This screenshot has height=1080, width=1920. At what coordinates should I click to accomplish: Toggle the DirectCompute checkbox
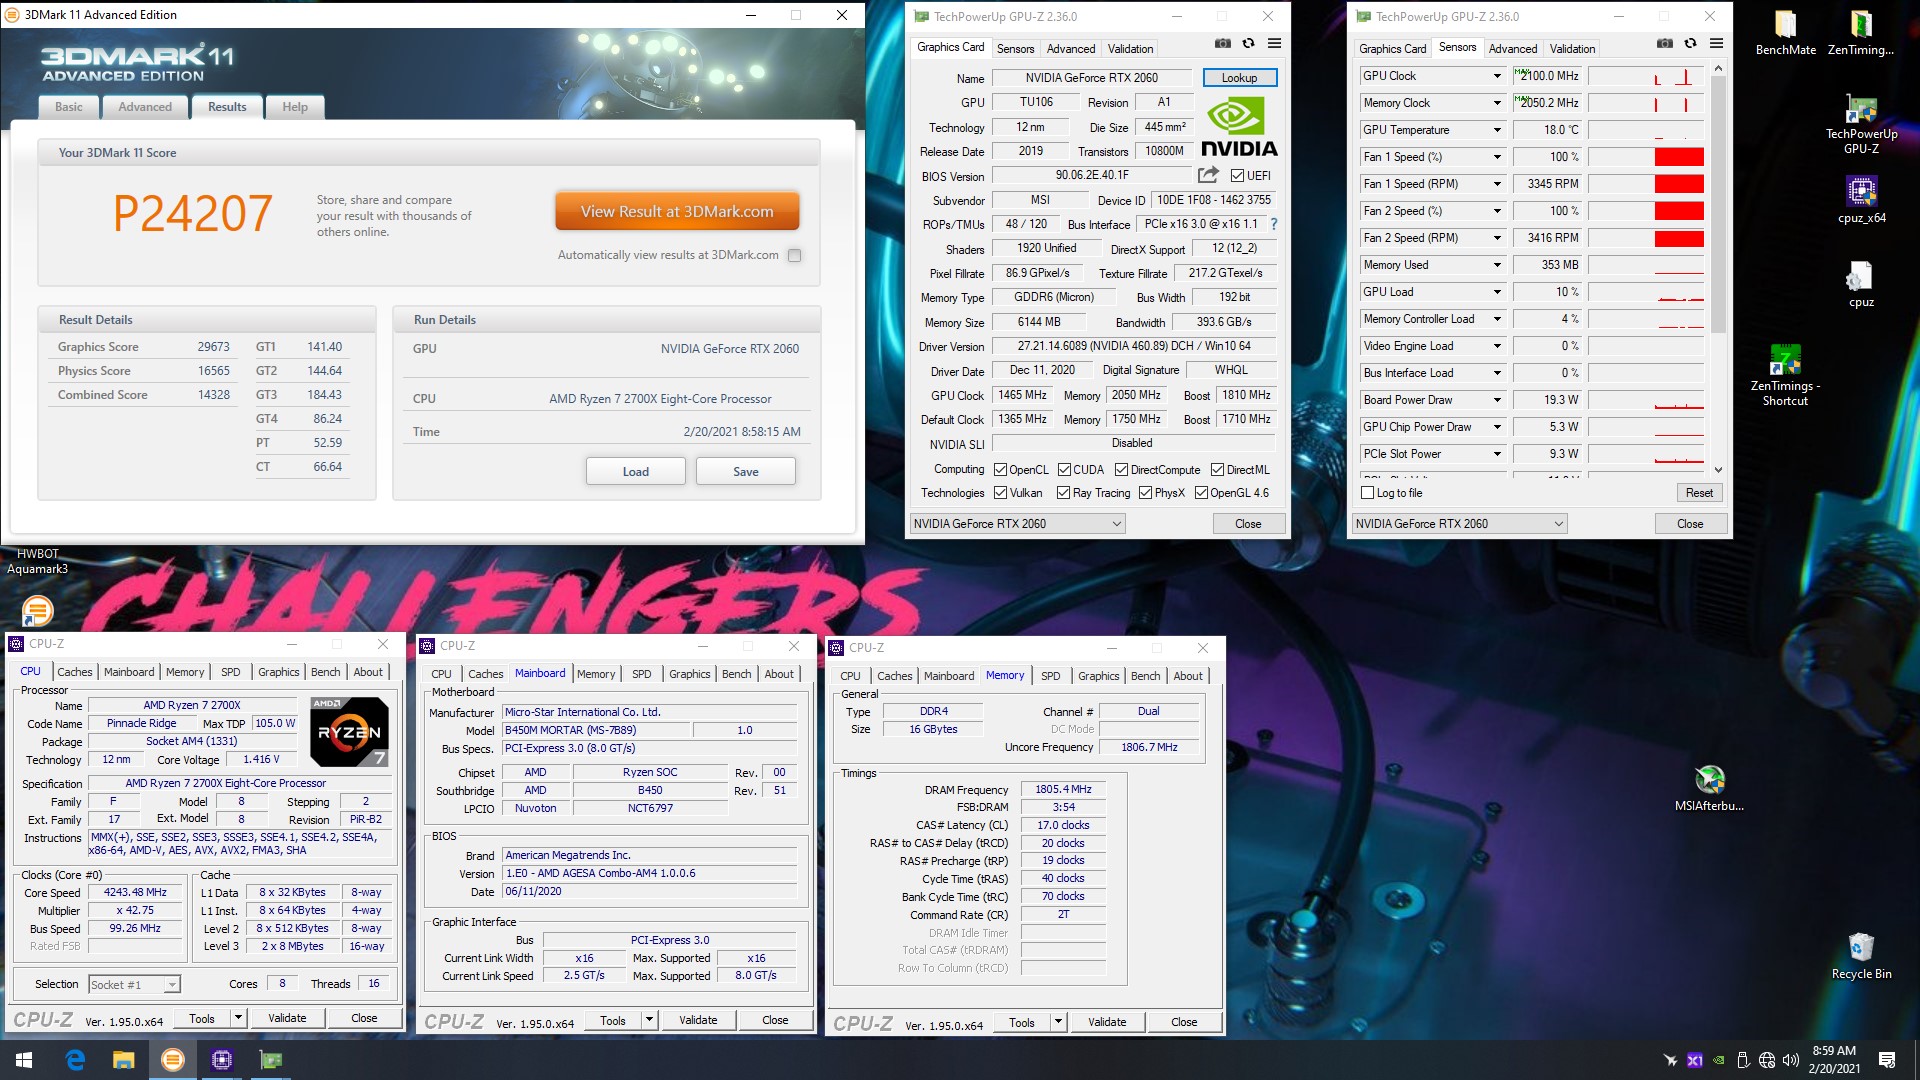(x=1121, y=470)
